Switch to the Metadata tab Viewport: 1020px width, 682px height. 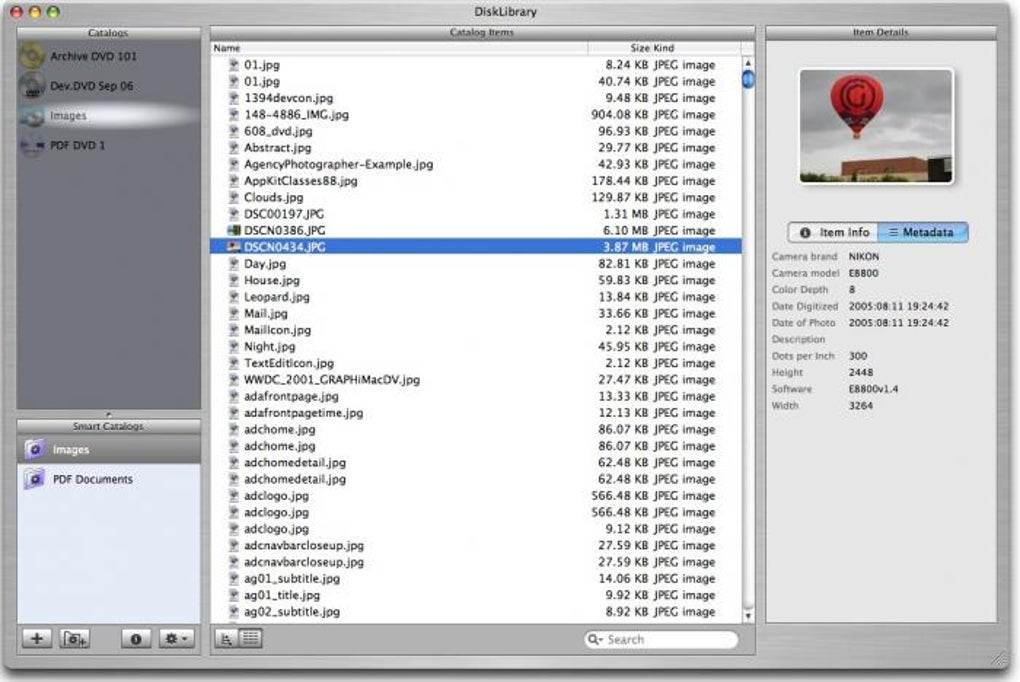[922, 232]
